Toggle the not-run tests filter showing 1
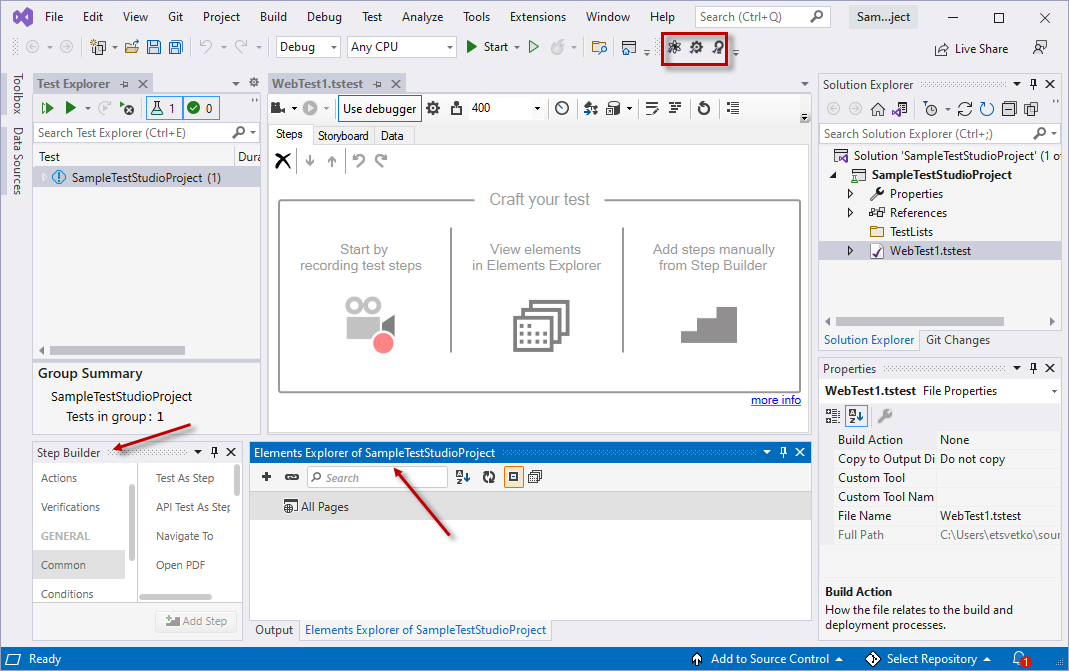Viewport: 1069px width, 671px height. (x=164, y=108)
